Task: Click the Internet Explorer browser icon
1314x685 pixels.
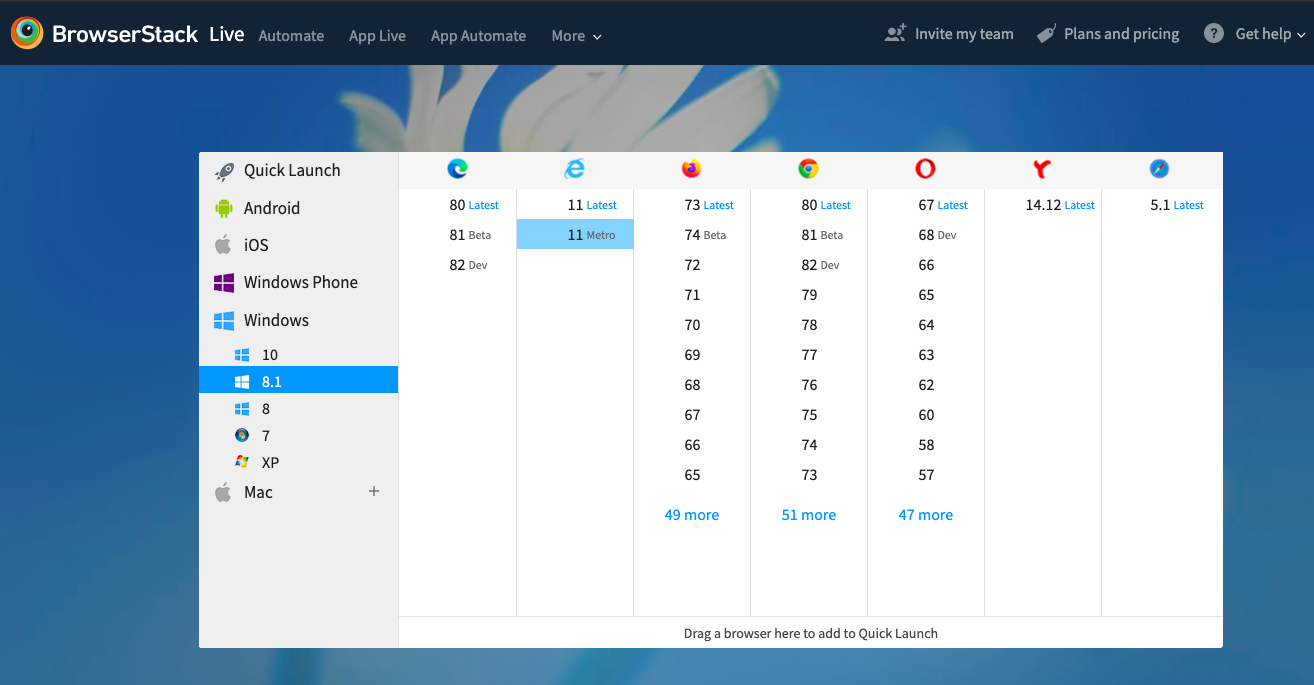Action: [574, 169]
